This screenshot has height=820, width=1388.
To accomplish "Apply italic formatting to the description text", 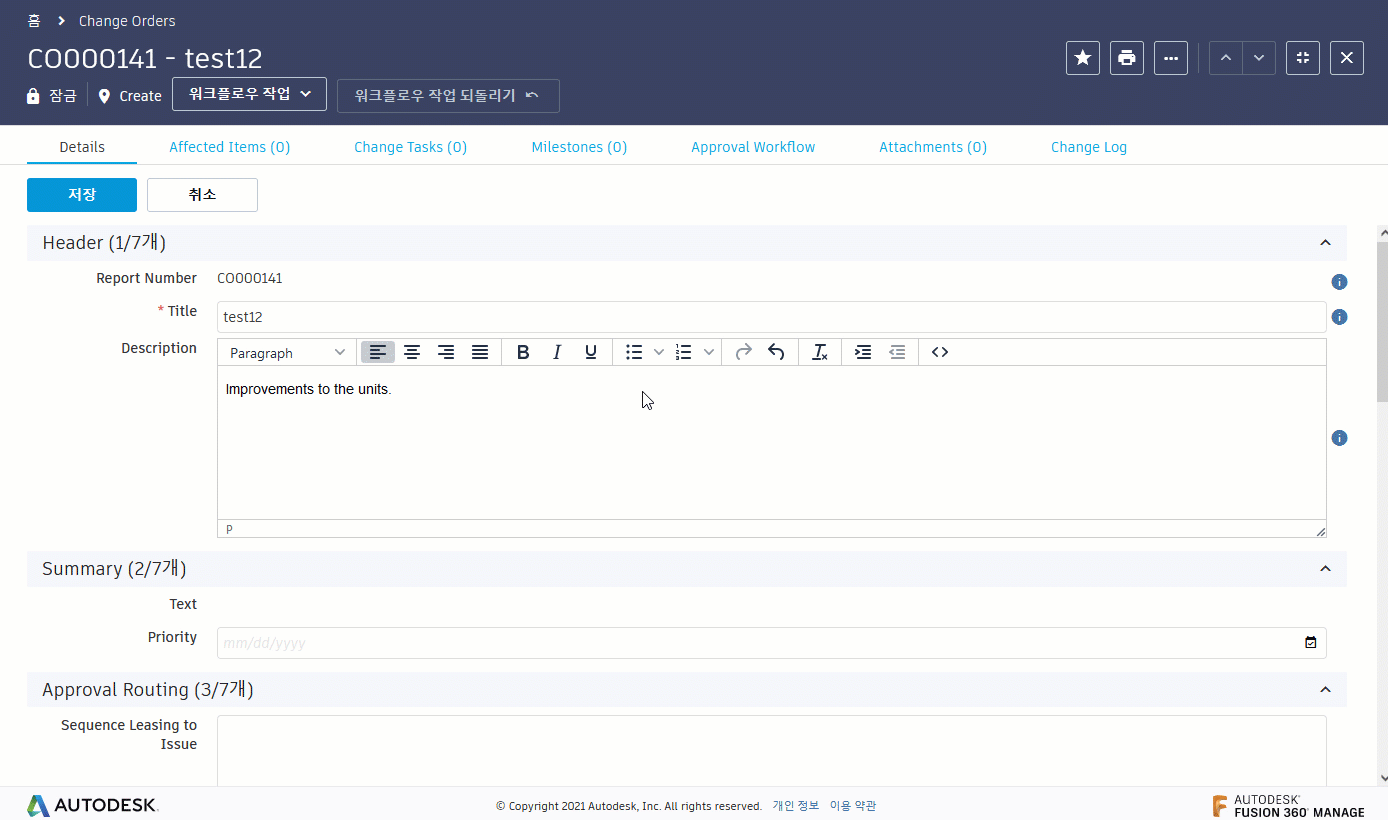I will pyautogui.click(x=557, y=351).
